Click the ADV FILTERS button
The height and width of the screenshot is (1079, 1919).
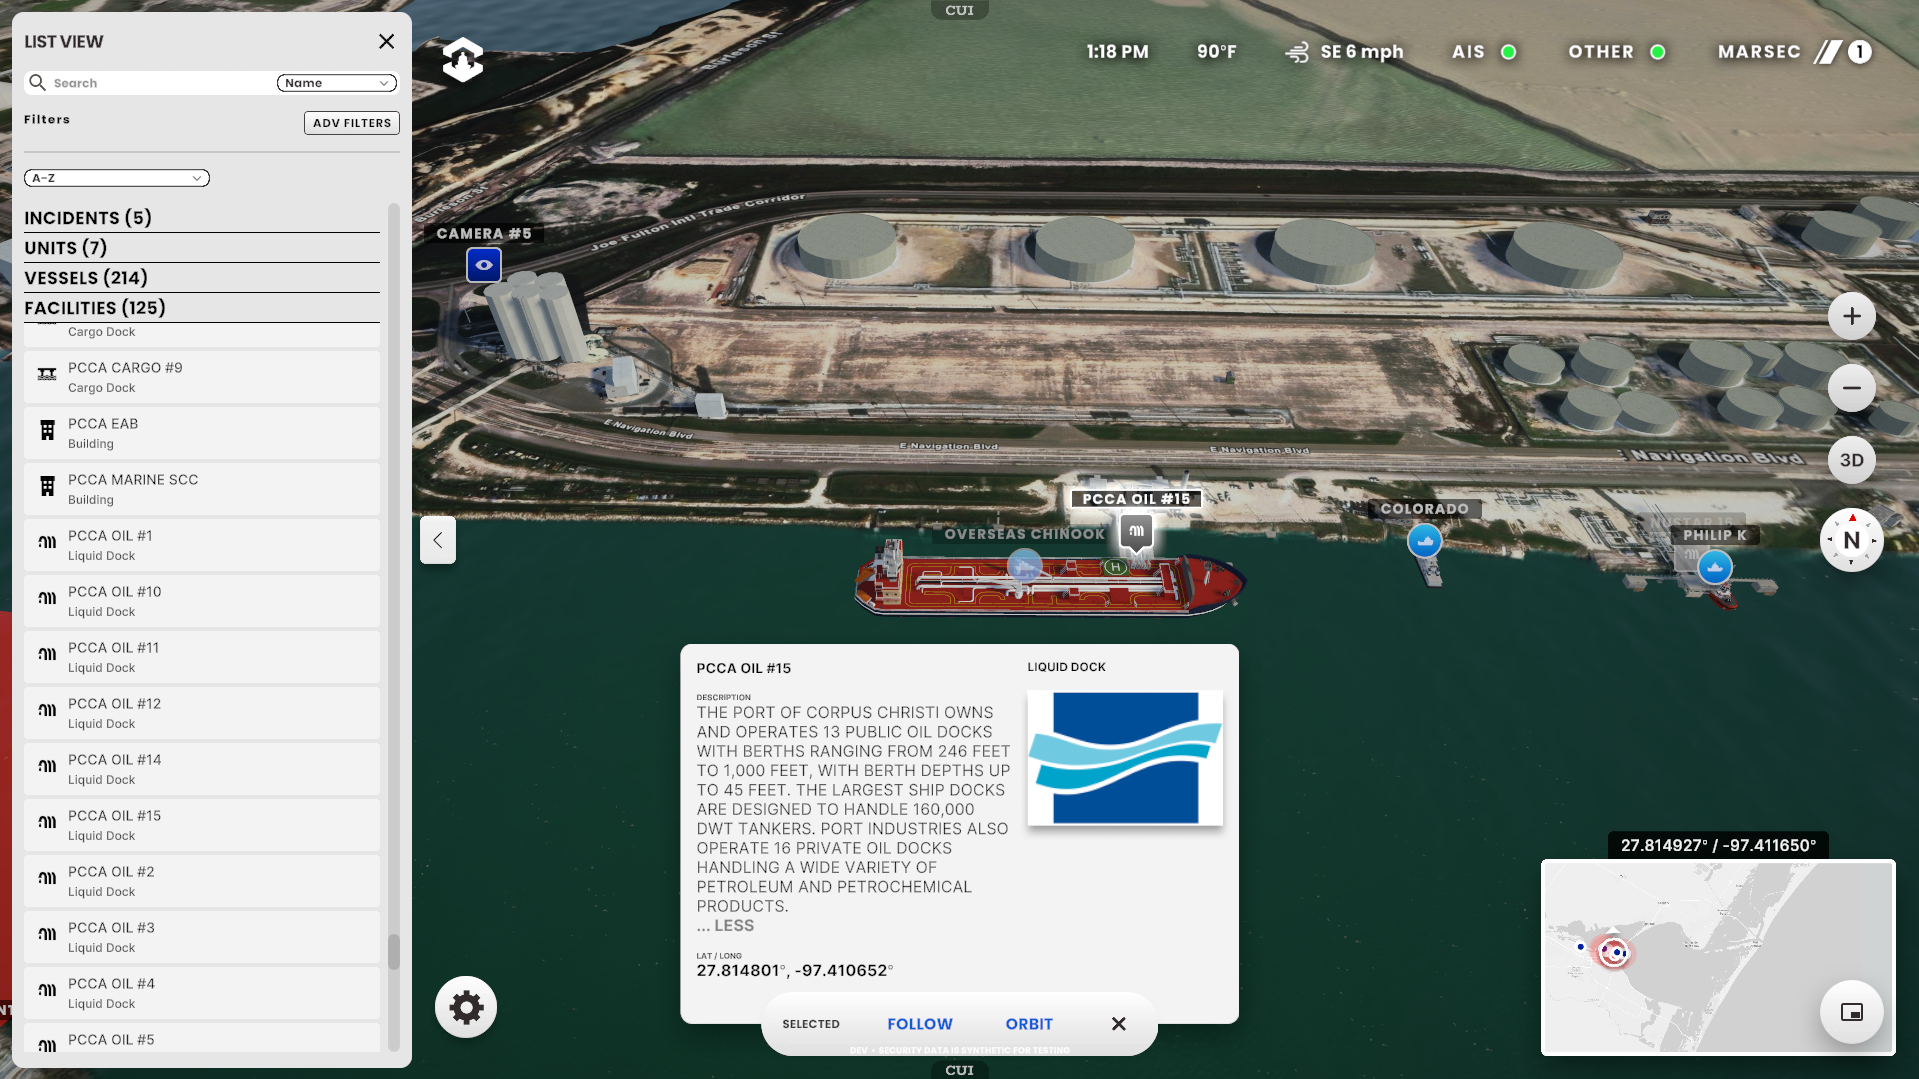click(x=351, y=123)
